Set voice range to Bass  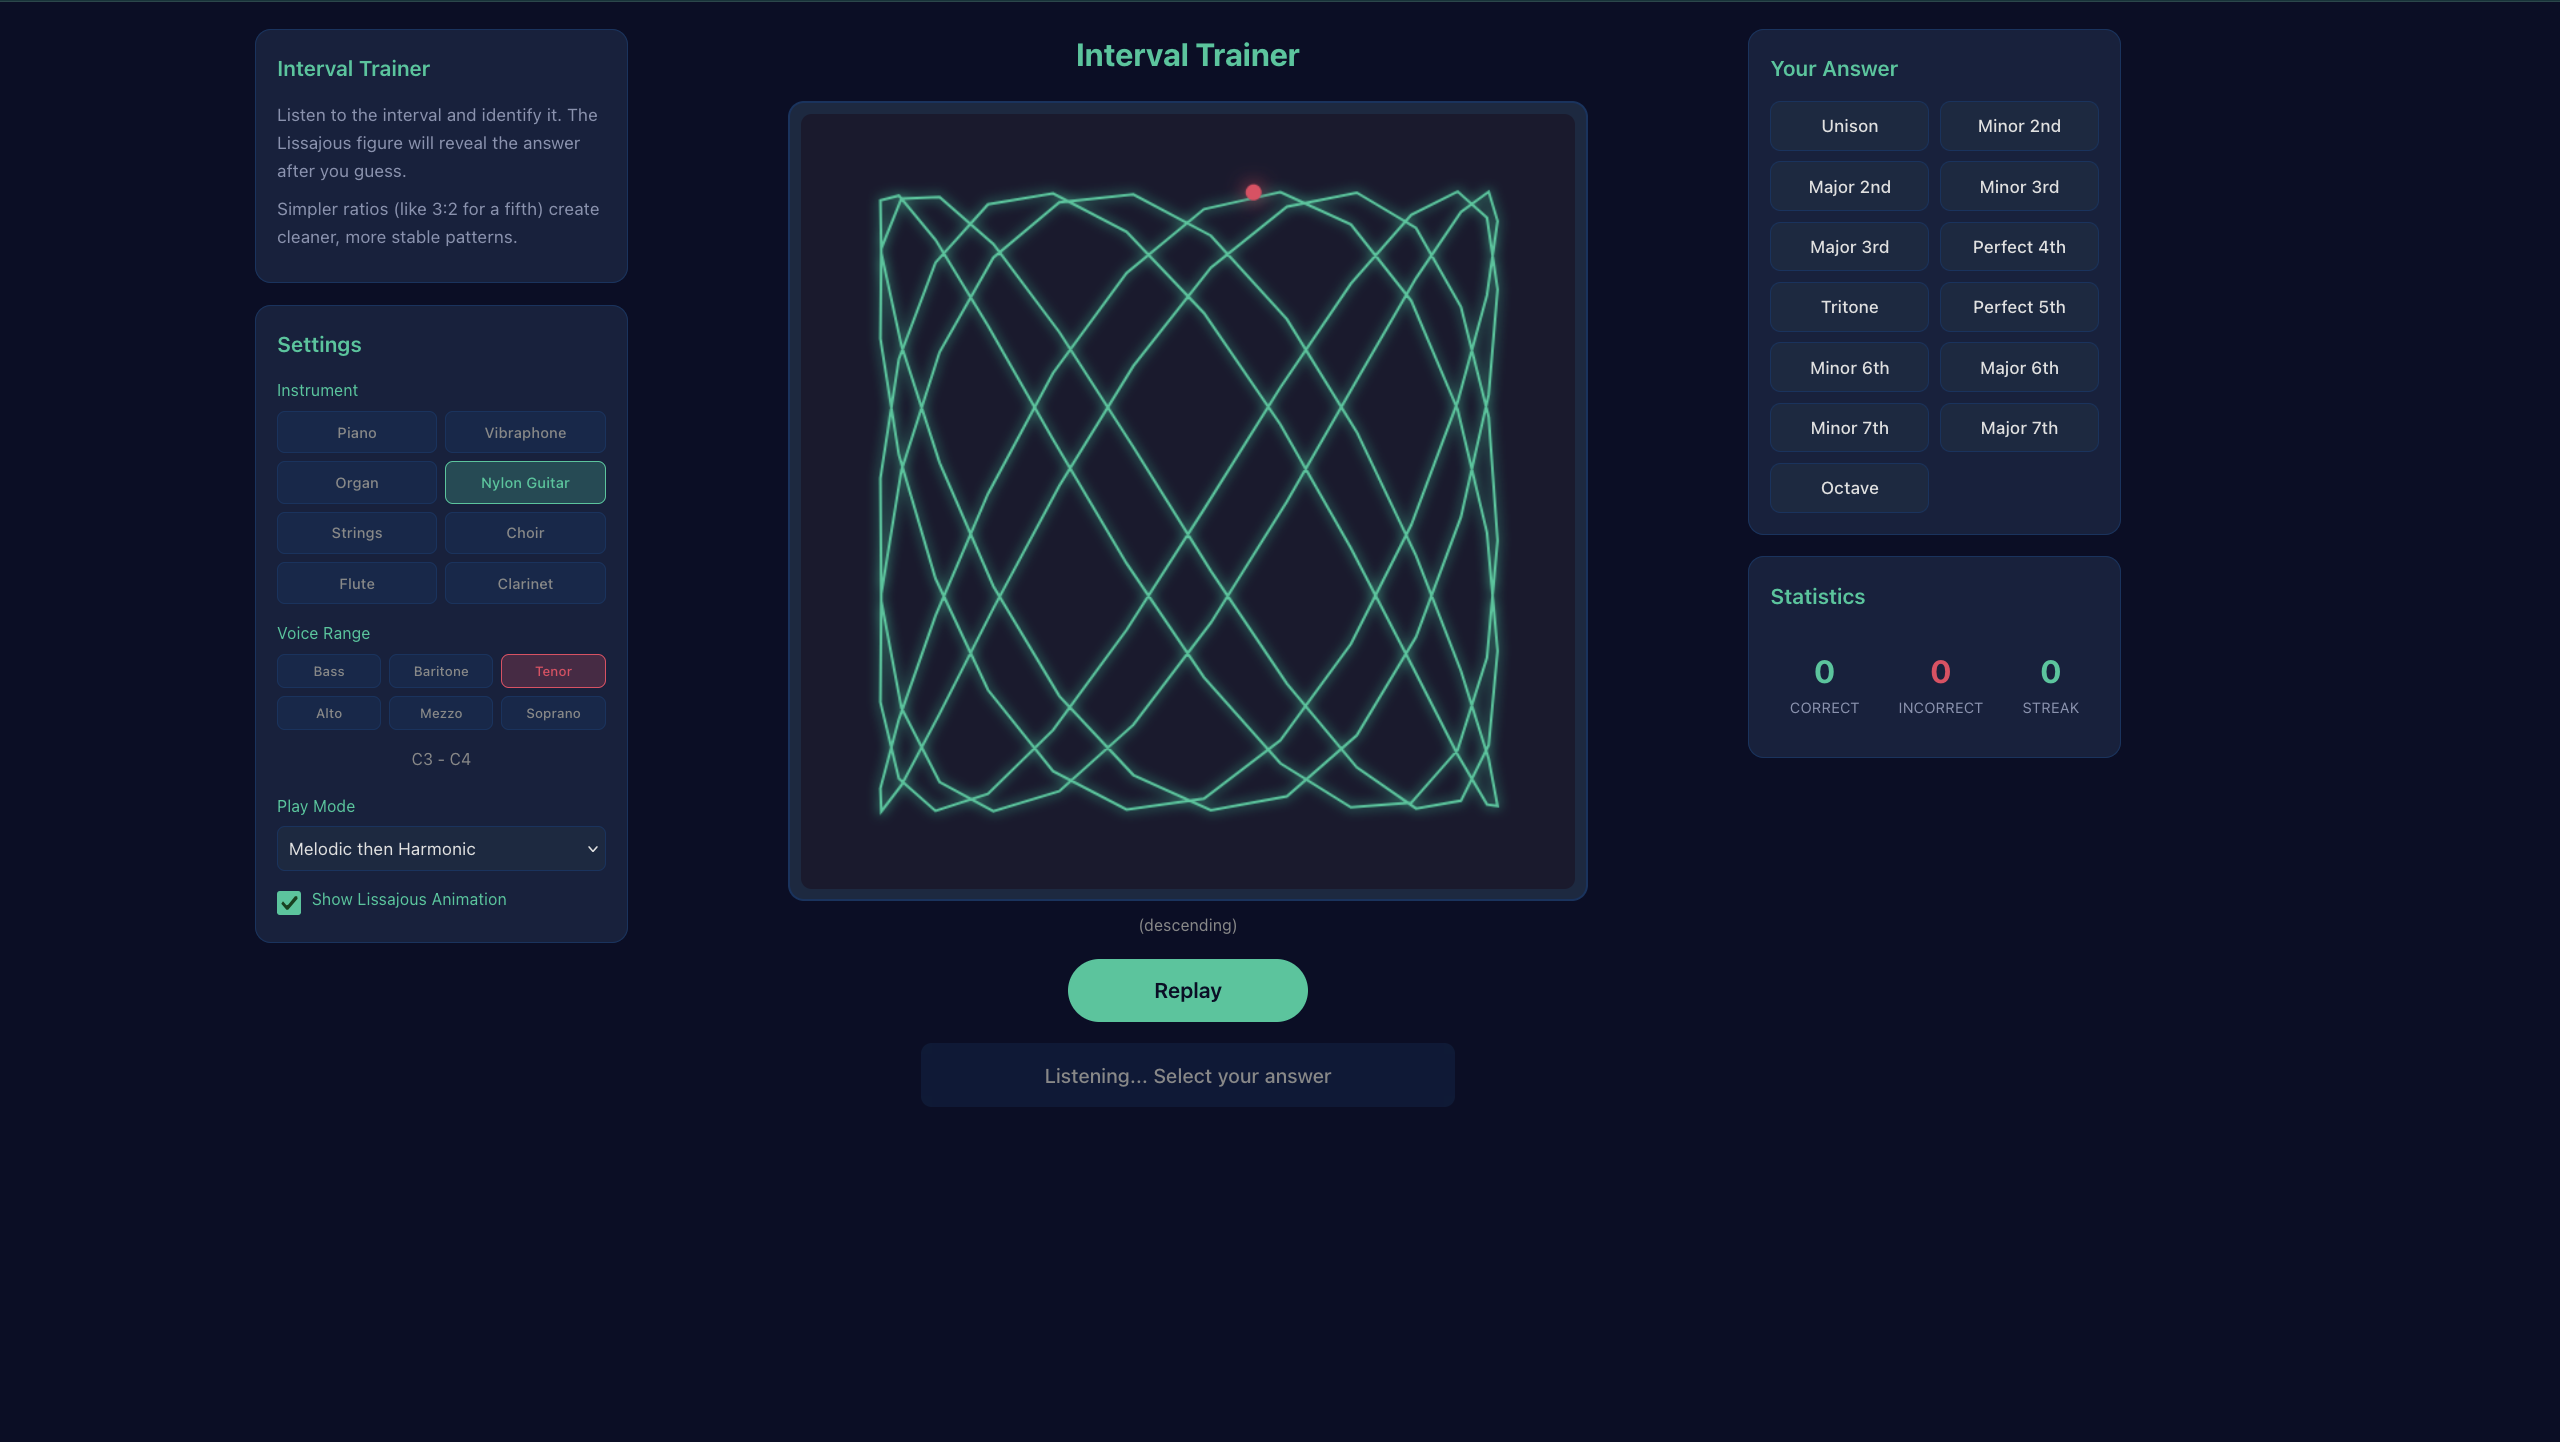click(329, 671)
